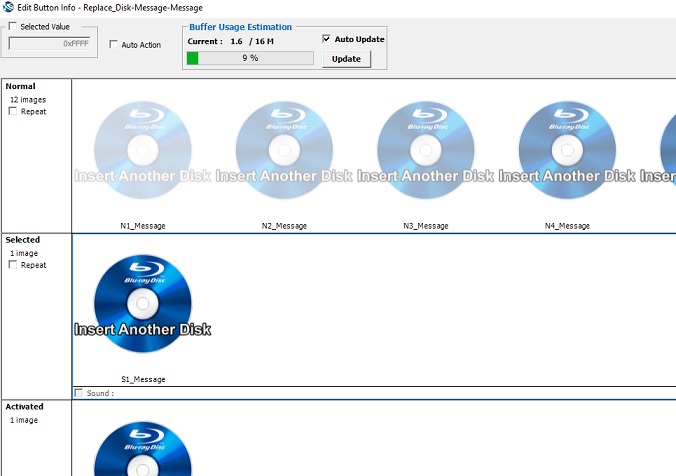Enable the Selected Value checkbox
The height and width of the screenshot is (476, 676).
click(x=13, y=27)
